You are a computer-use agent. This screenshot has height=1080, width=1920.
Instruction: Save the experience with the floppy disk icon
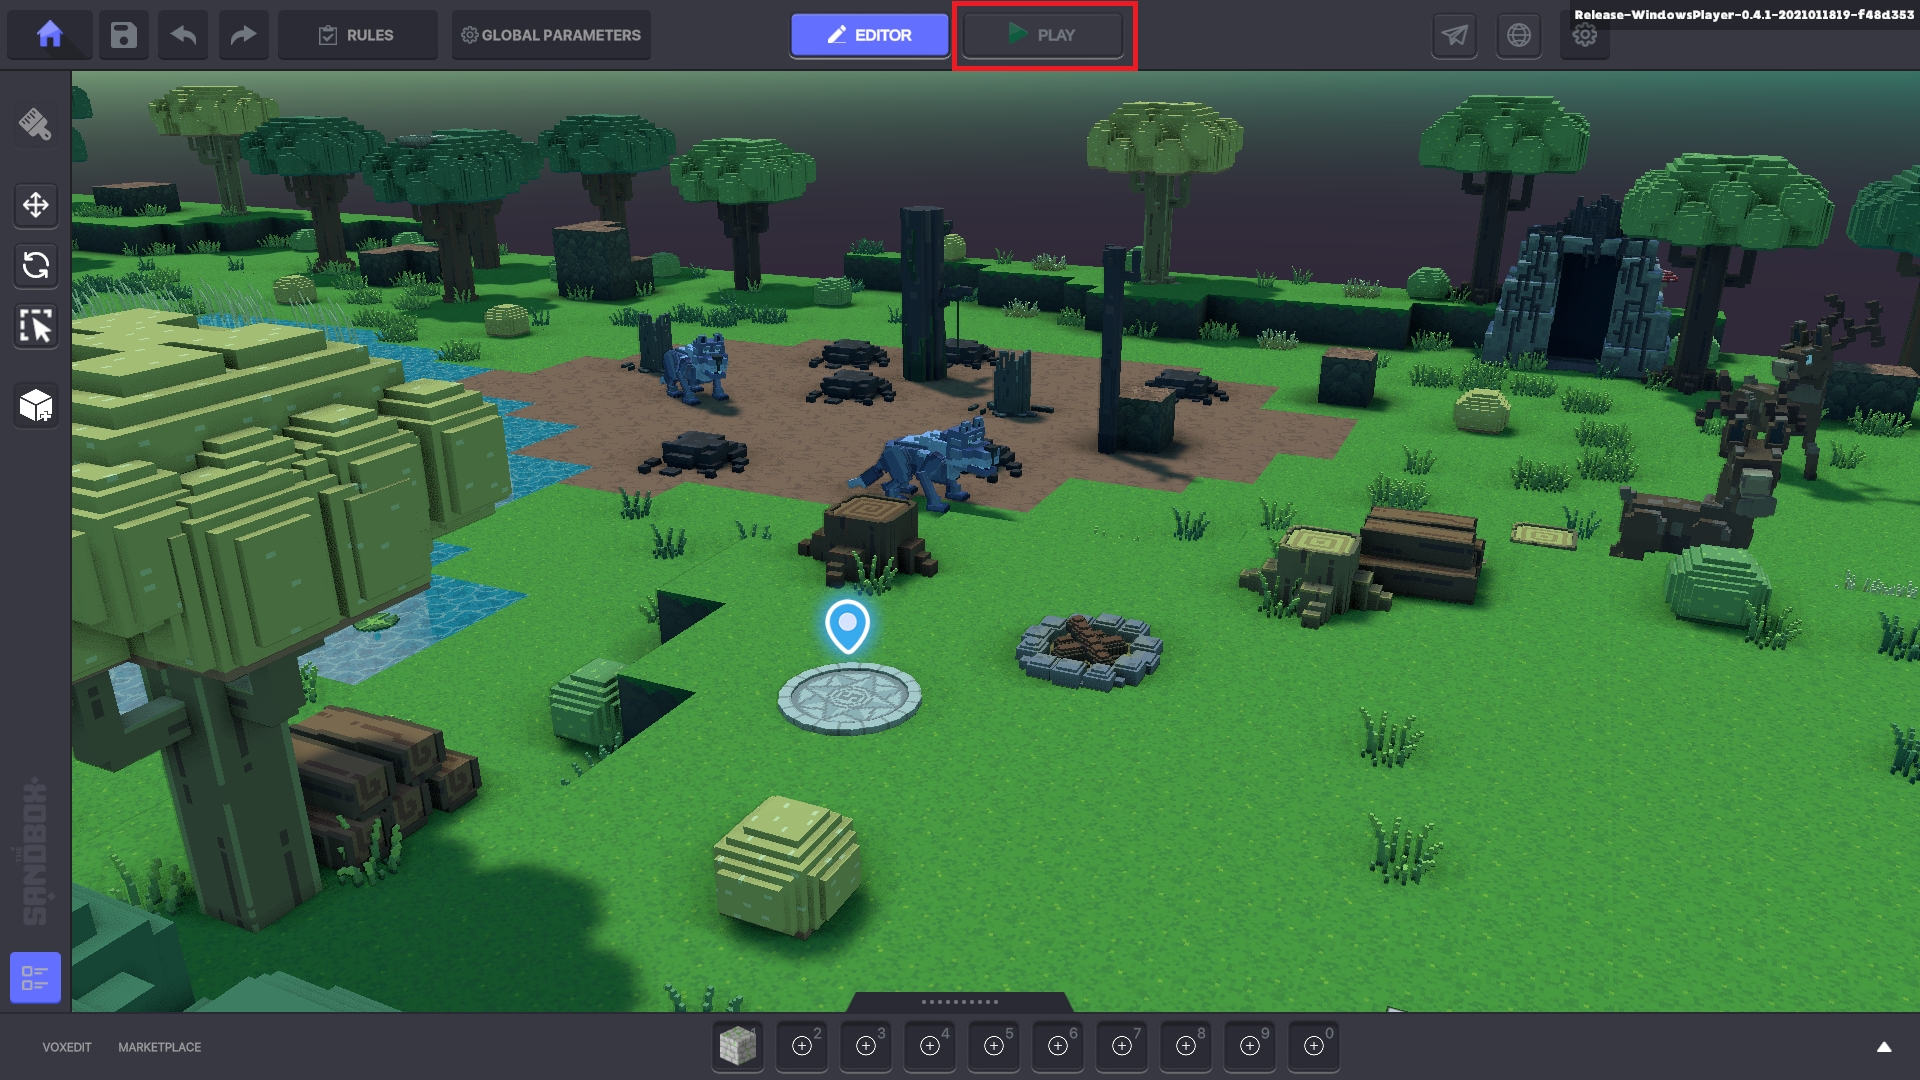tap(123, 35)
